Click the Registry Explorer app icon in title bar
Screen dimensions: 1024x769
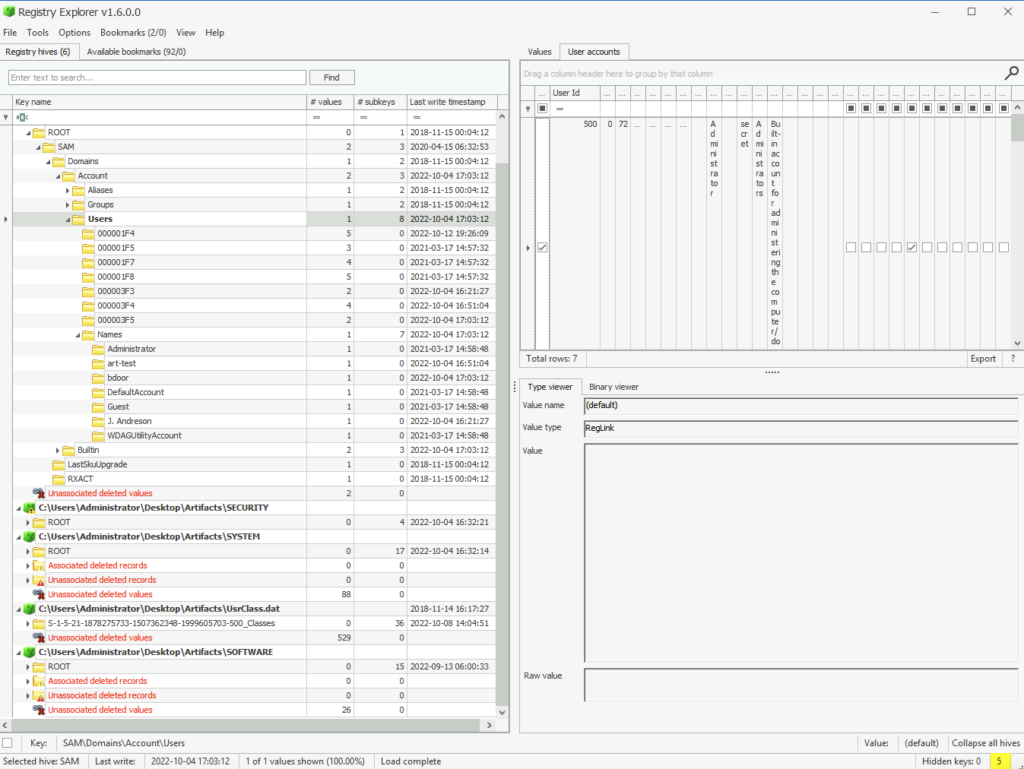pos(9,12)
